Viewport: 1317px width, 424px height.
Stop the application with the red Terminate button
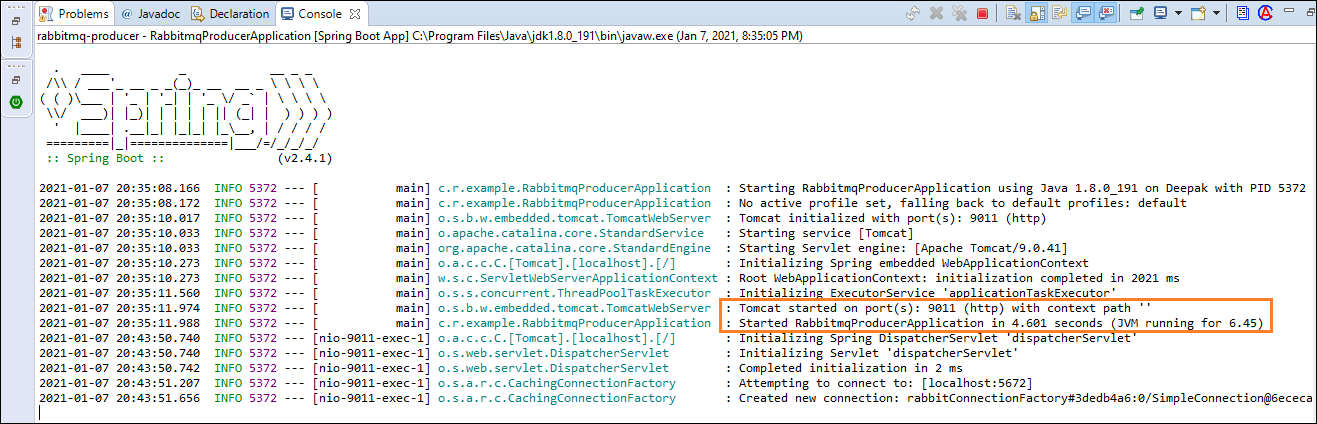click(982, 14)
